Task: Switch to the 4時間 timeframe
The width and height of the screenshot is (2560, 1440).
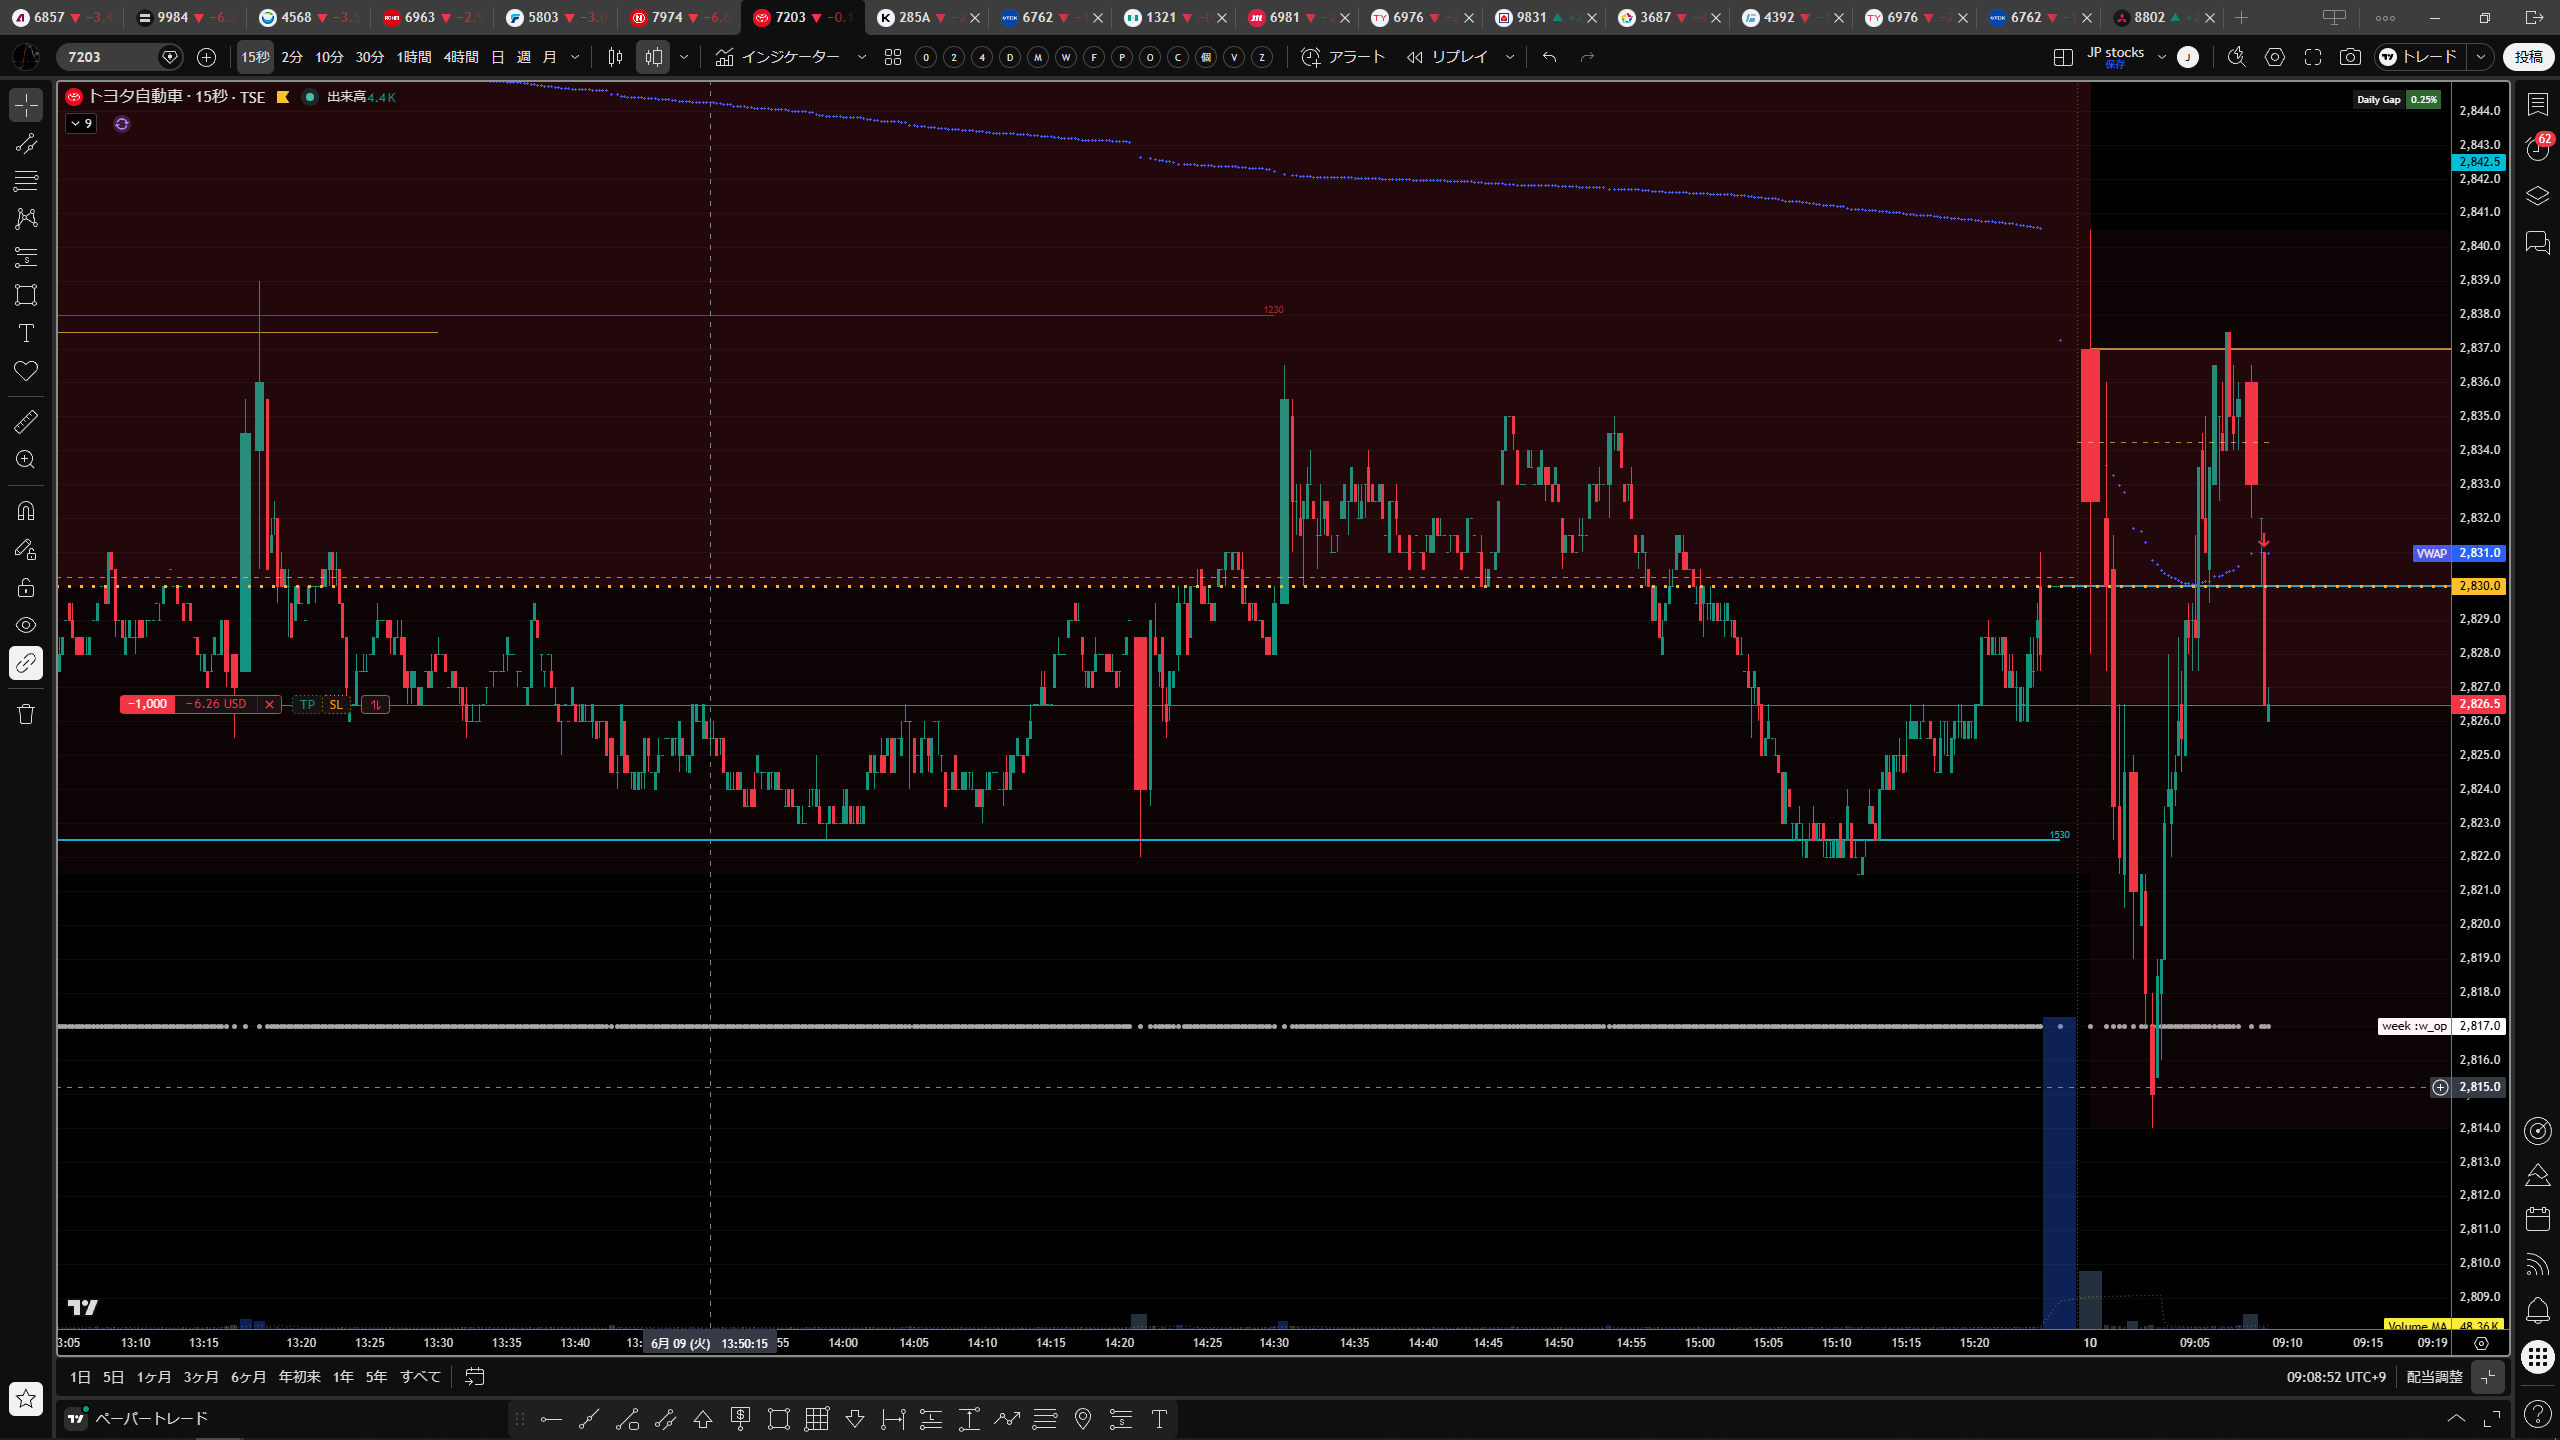Action: point(461,57)
